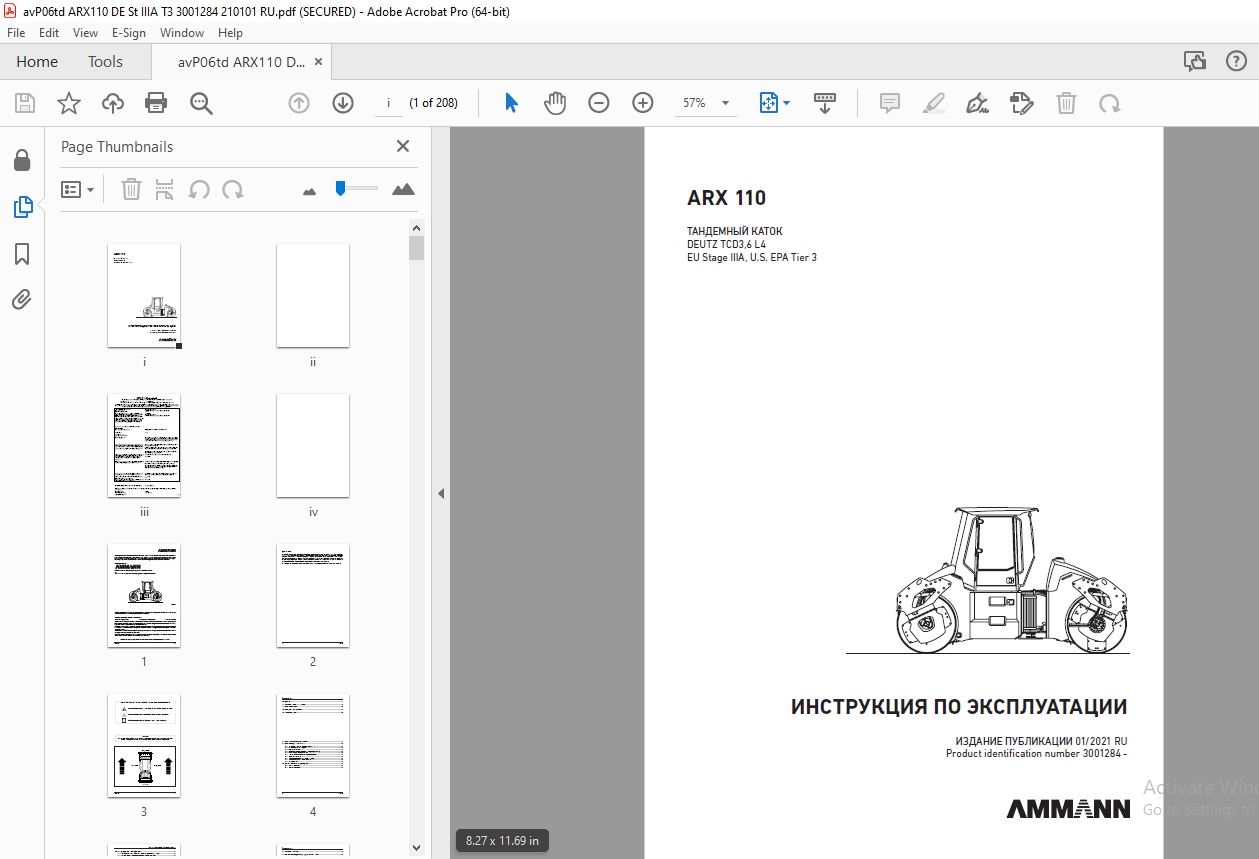1259x859 pixels.
Task: Open the Edit menu
Action: click(49, 33)
